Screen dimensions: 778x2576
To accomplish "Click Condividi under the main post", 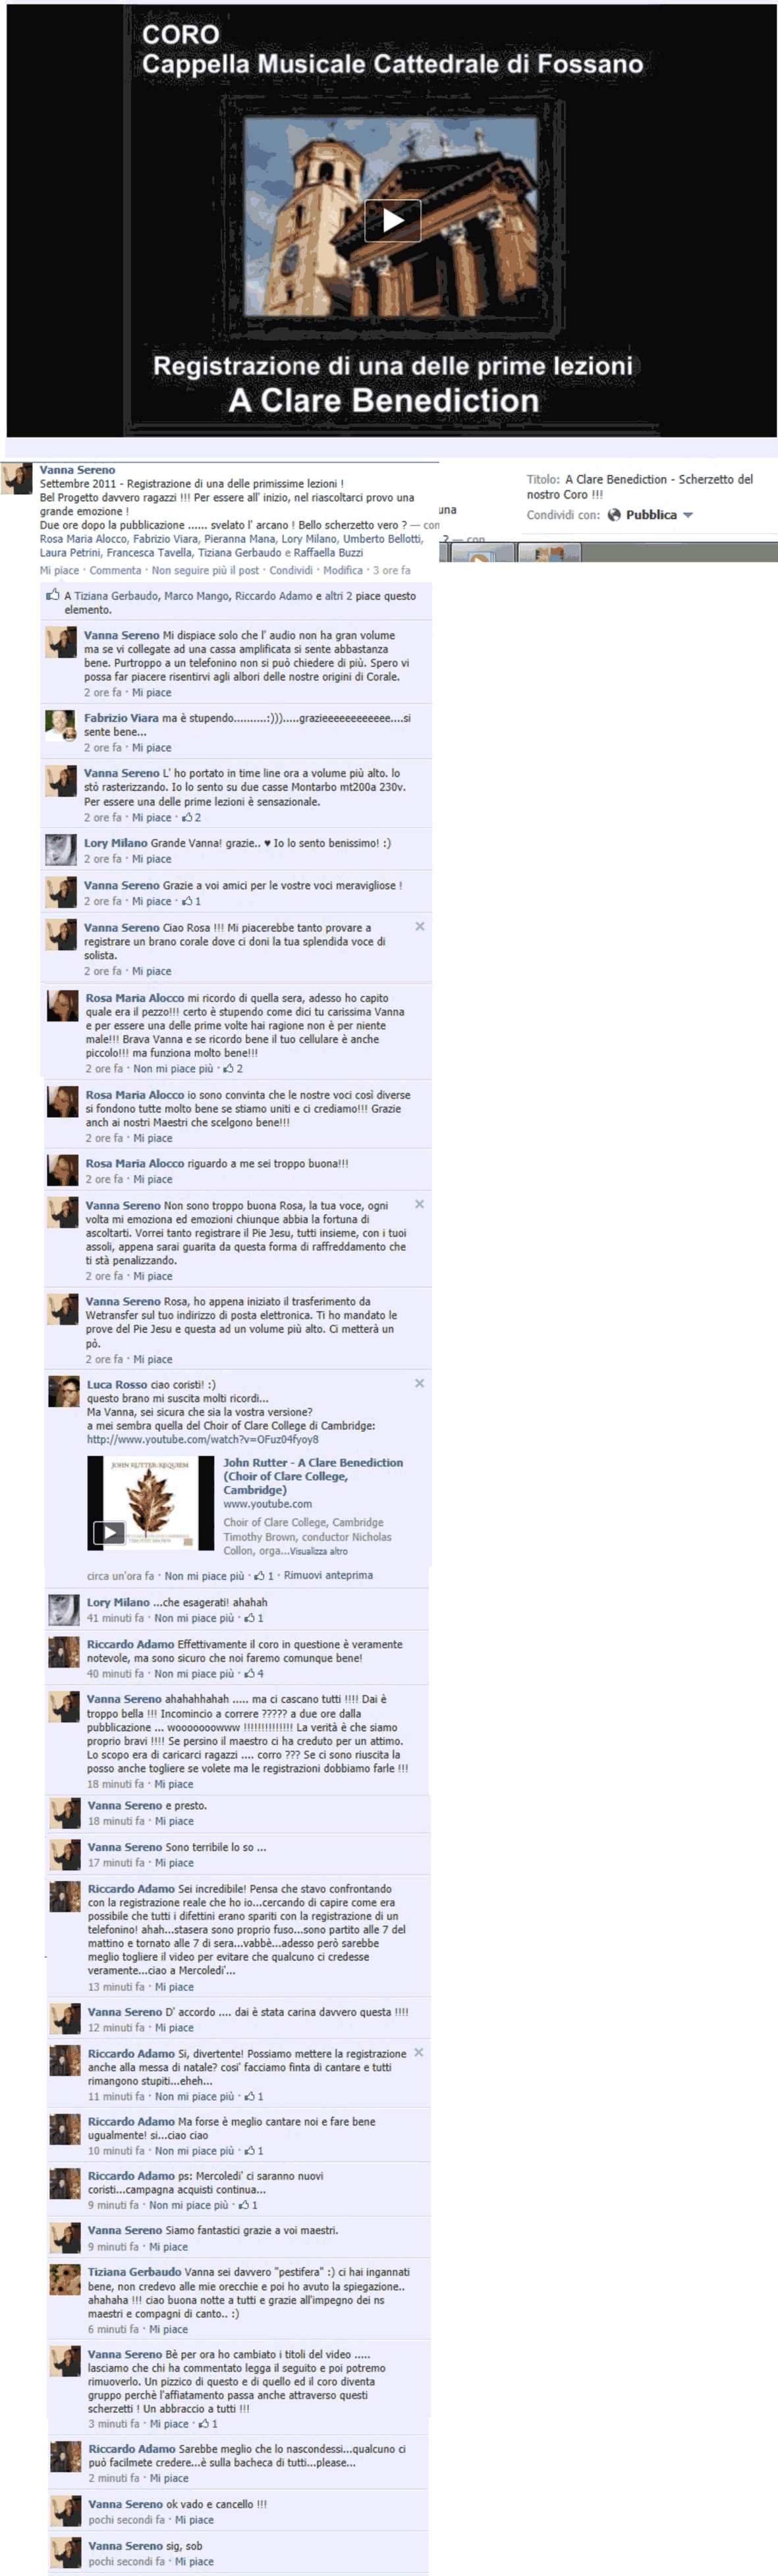I will click(291, 570).
